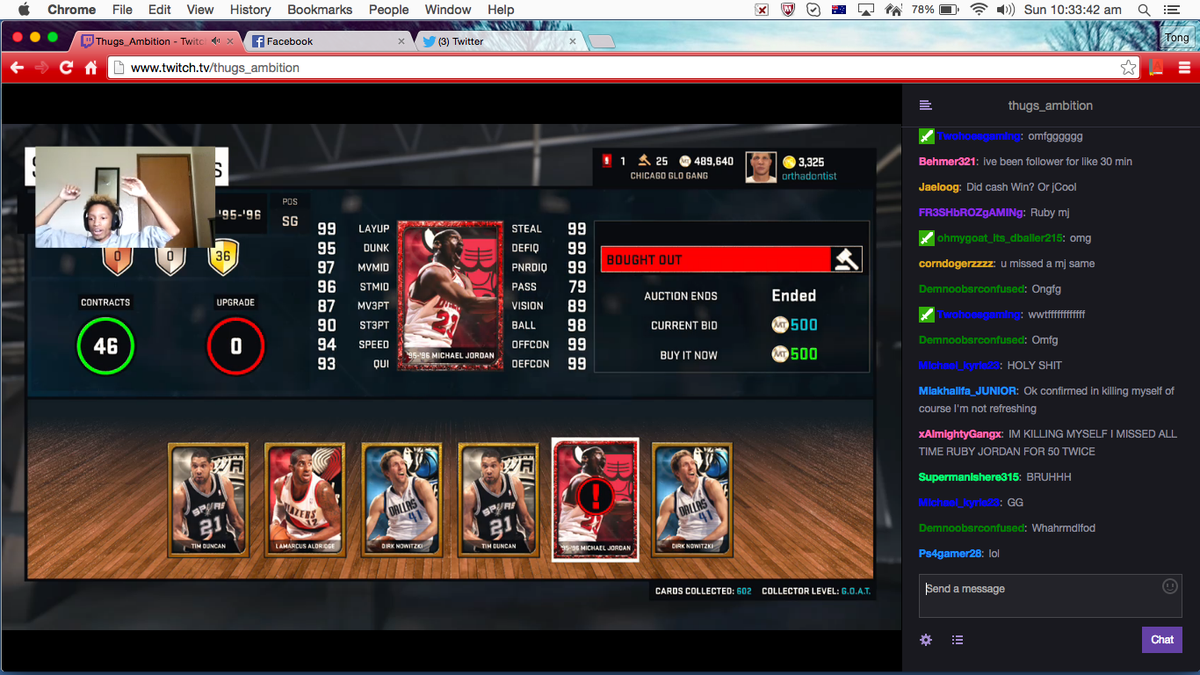Image resolution: width=1200 pixels, height=675 pixels.
Task: Click the Tong profile button
Action: pos(1176,38)
